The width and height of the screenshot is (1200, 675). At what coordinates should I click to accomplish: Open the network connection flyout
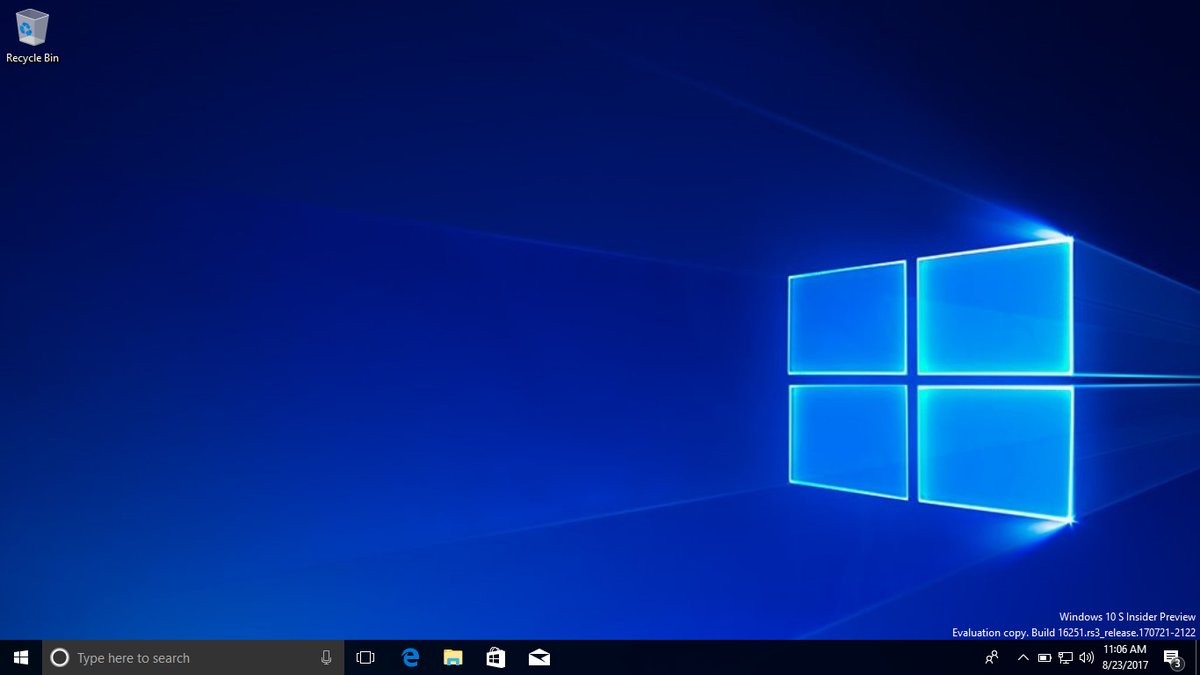[x=1065, y=657]
